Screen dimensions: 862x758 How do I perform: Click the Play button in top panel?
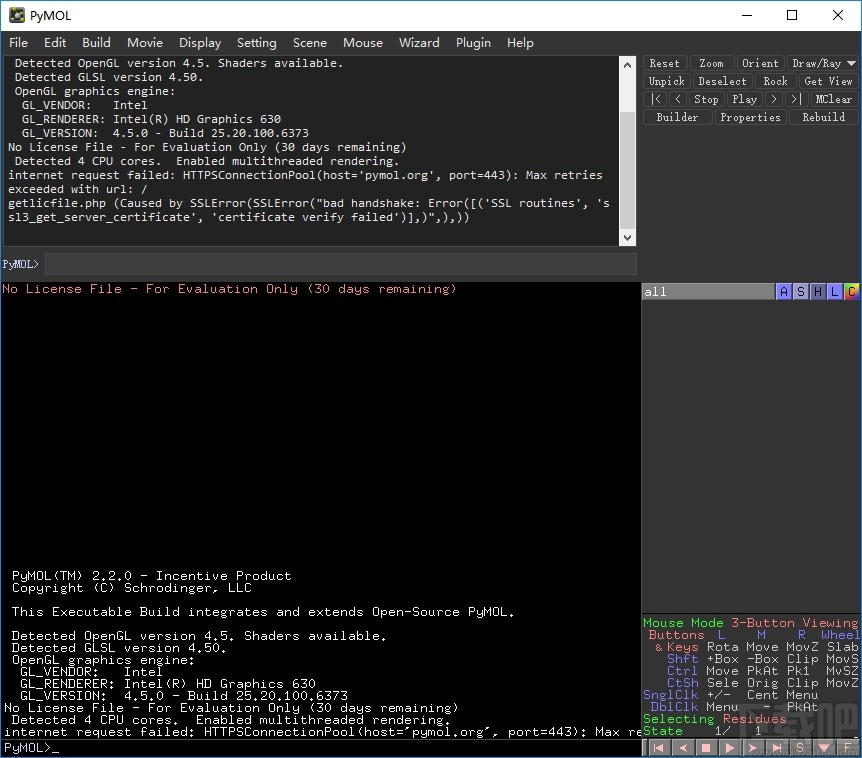point(745,99)
